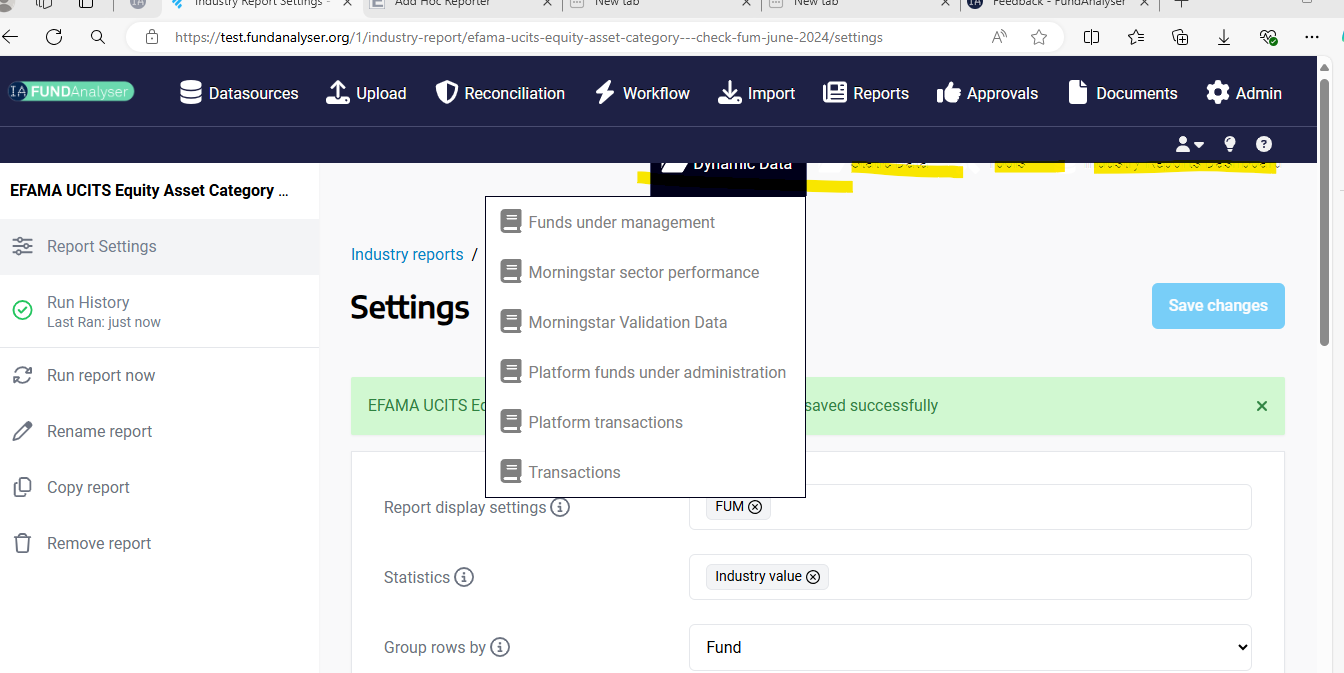Click the Reconciliation shield icon
The height and width of the screenshot is (673, 1344).
click(x=447, y=93)
